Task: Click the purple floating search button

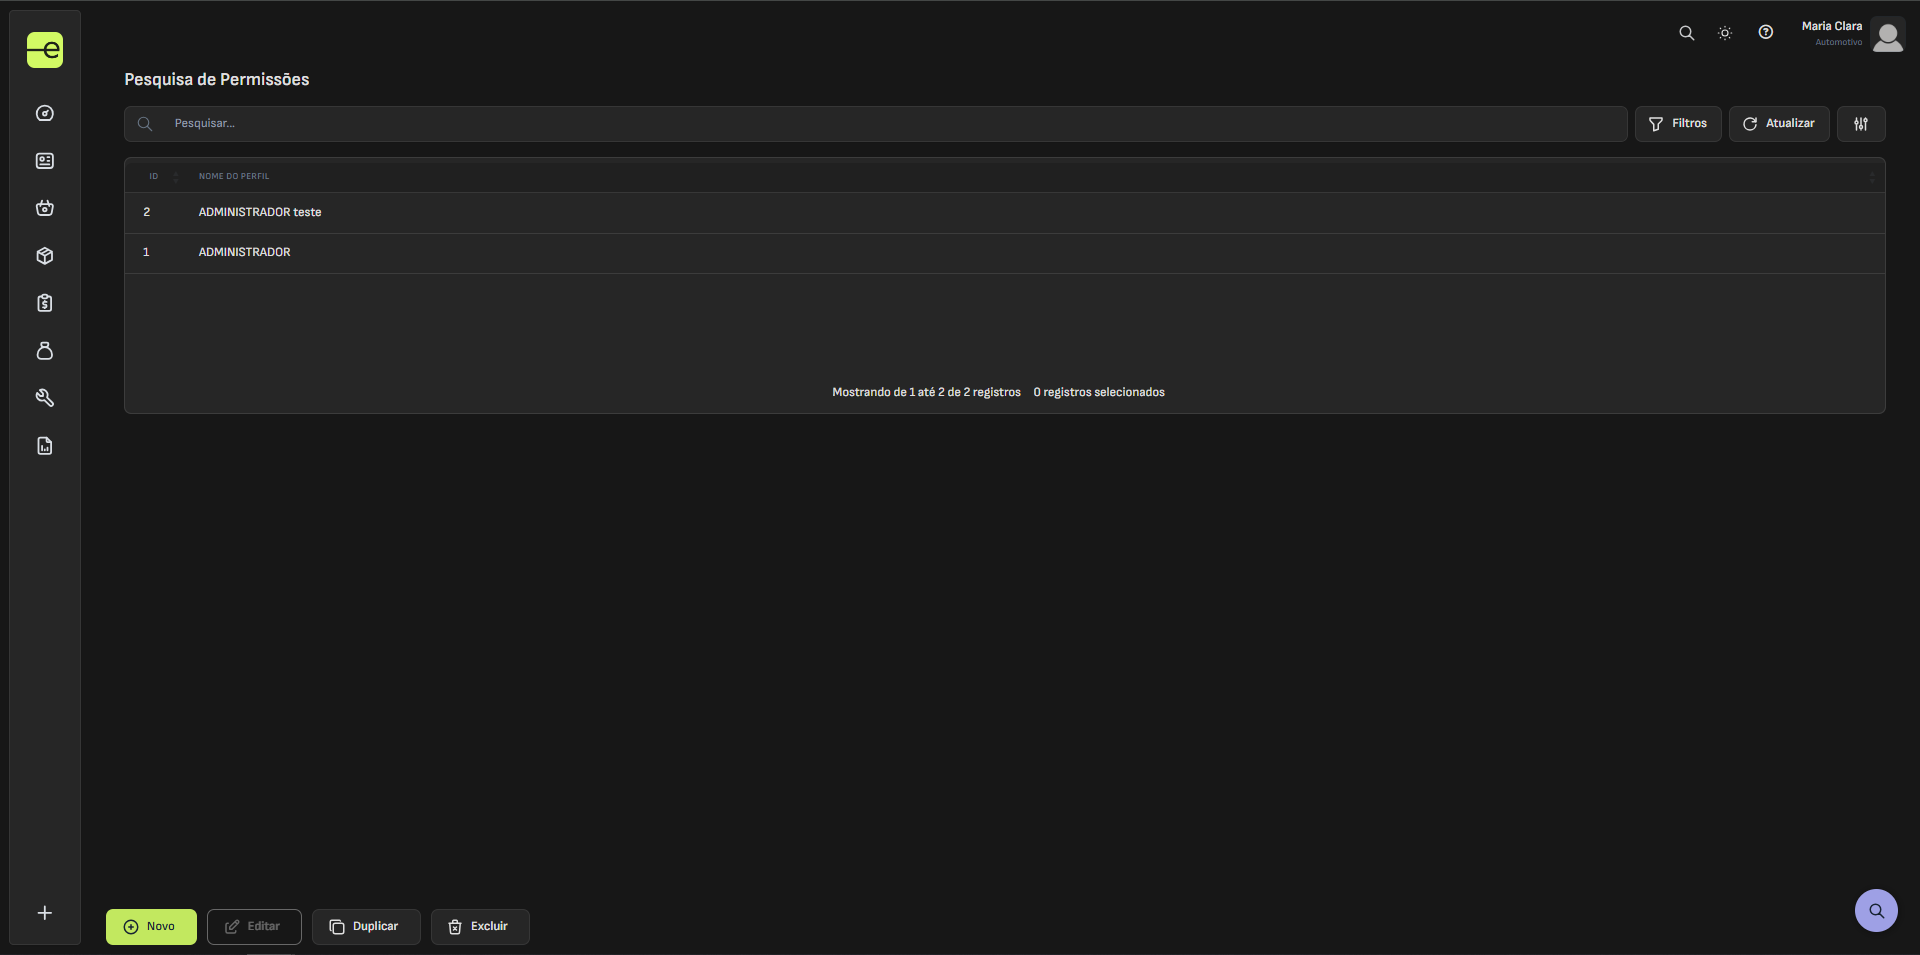Action: click(x=1876, y=911)
